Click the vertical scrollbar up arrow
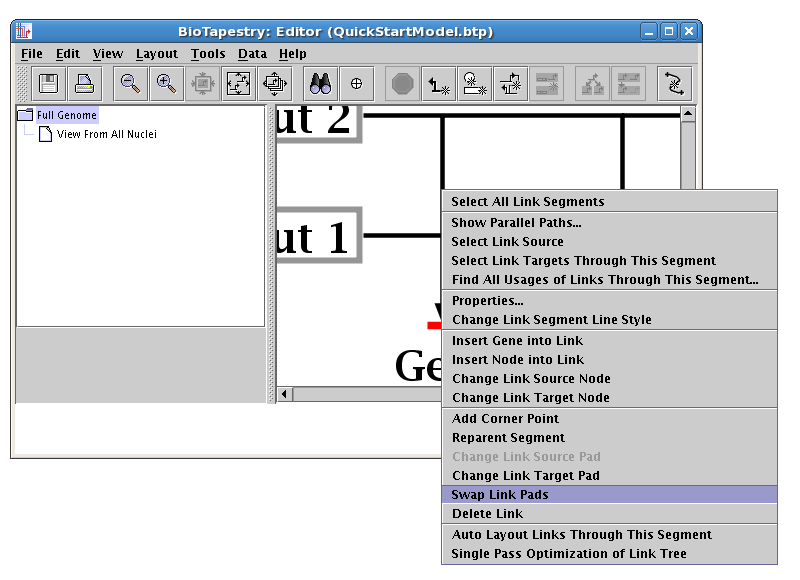 coord(688,114)
